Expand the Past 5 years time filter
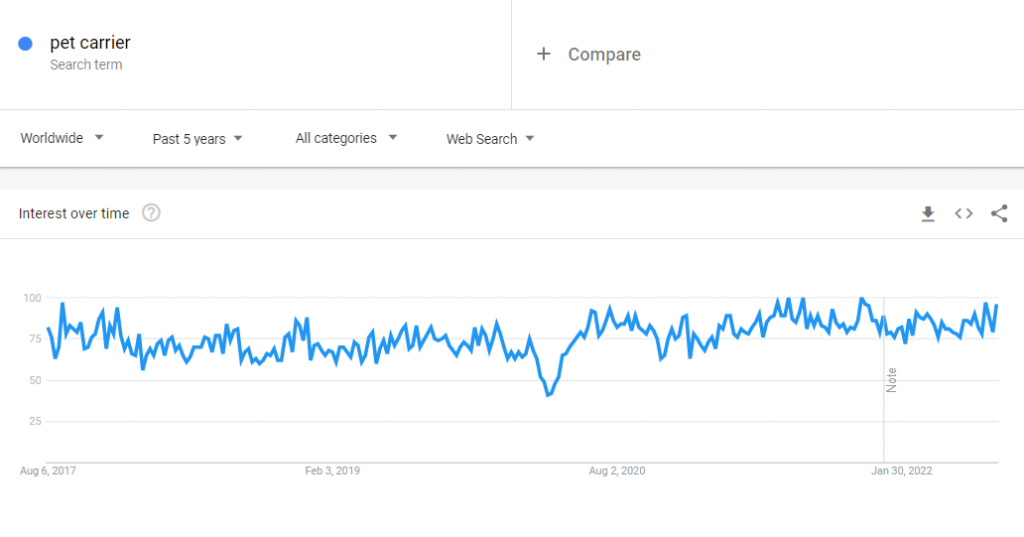This screenshot has width=1024, height=537. click(197, 139)
